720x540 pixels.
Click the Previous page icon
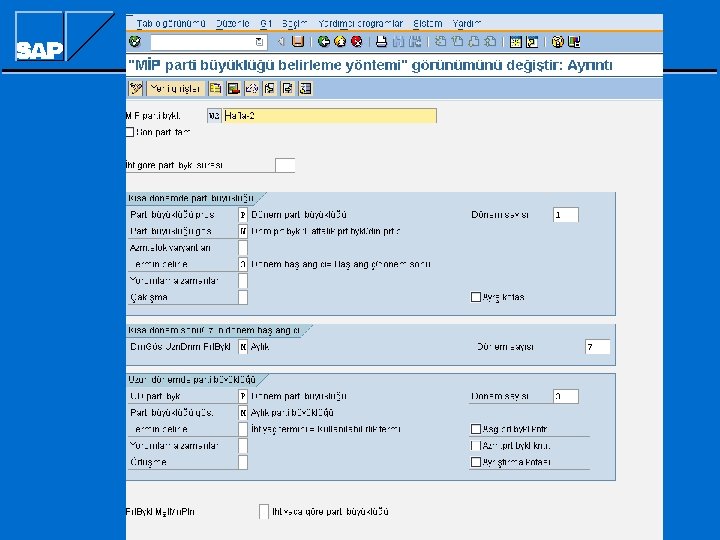457,42
